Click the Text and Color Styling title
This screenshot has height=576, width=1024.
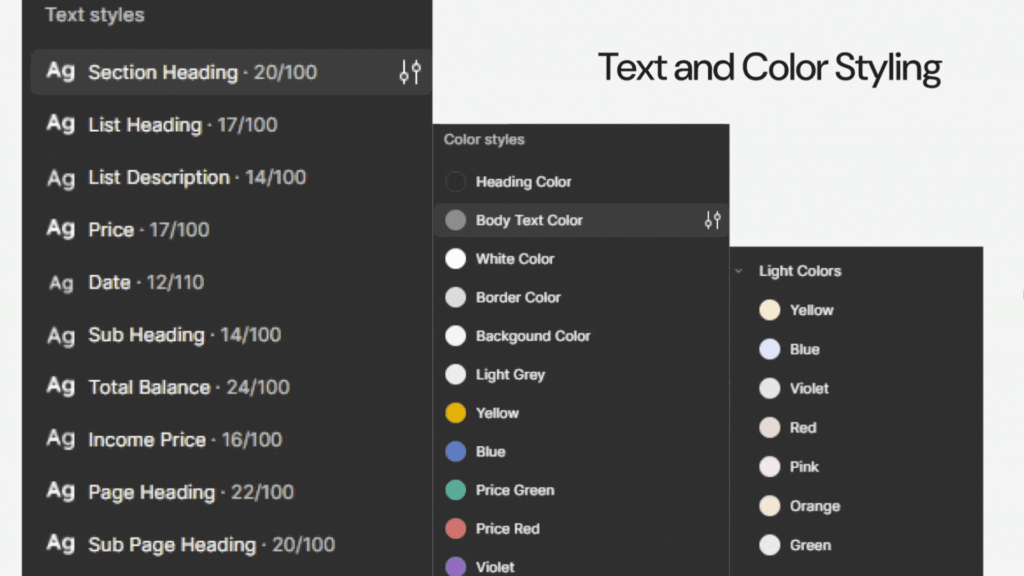[x=769, y=68]
